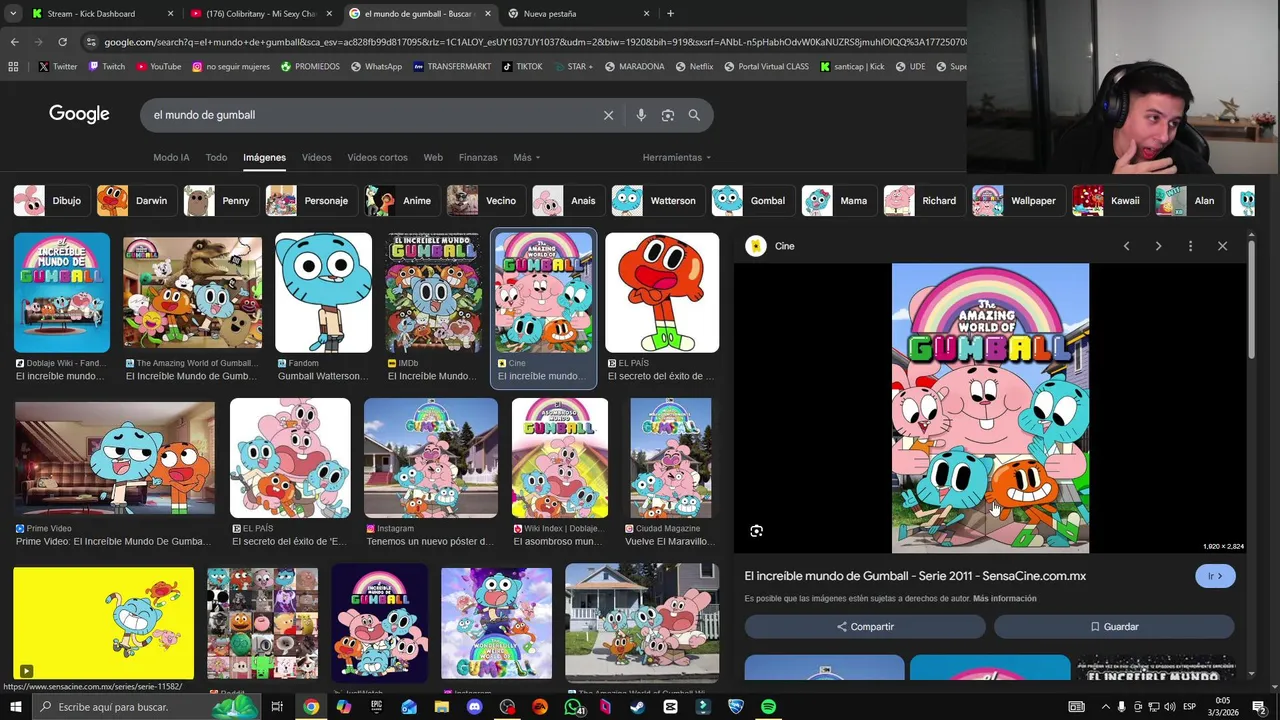Open the Windows Start menu
This screenshot has width=1280, height=720.
pos(16,707)
